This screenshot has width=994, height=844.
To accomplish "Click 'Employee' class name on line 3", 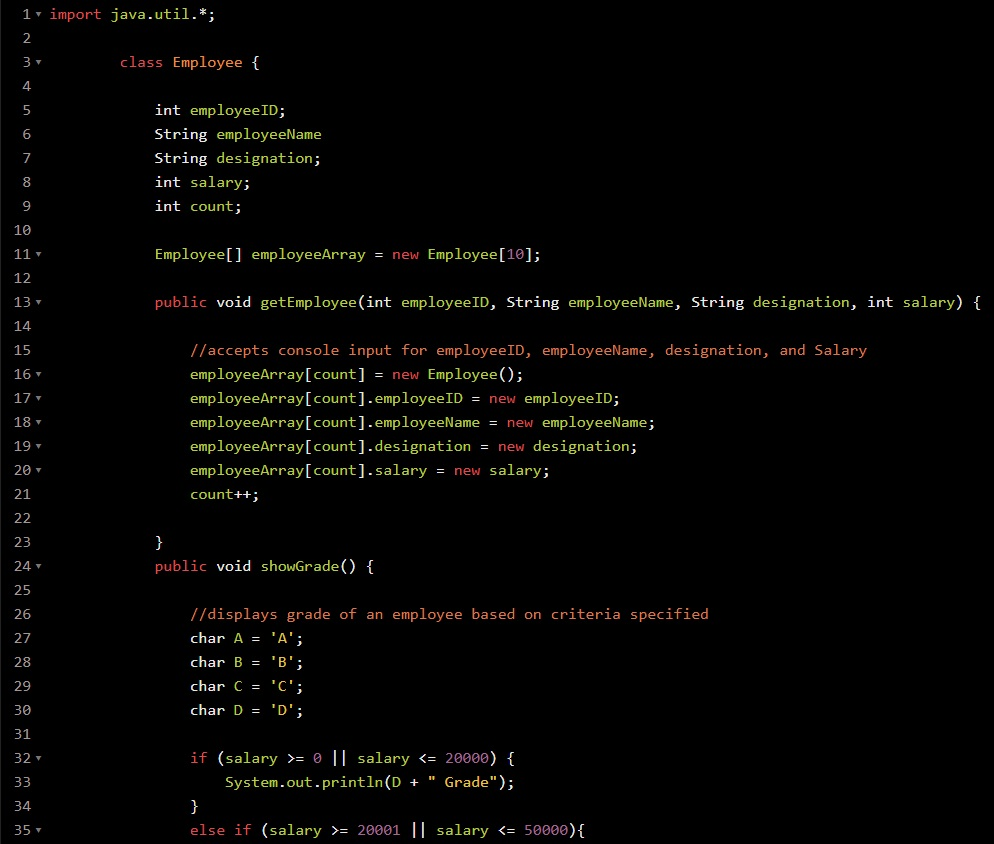I will (x=207, y=63).
